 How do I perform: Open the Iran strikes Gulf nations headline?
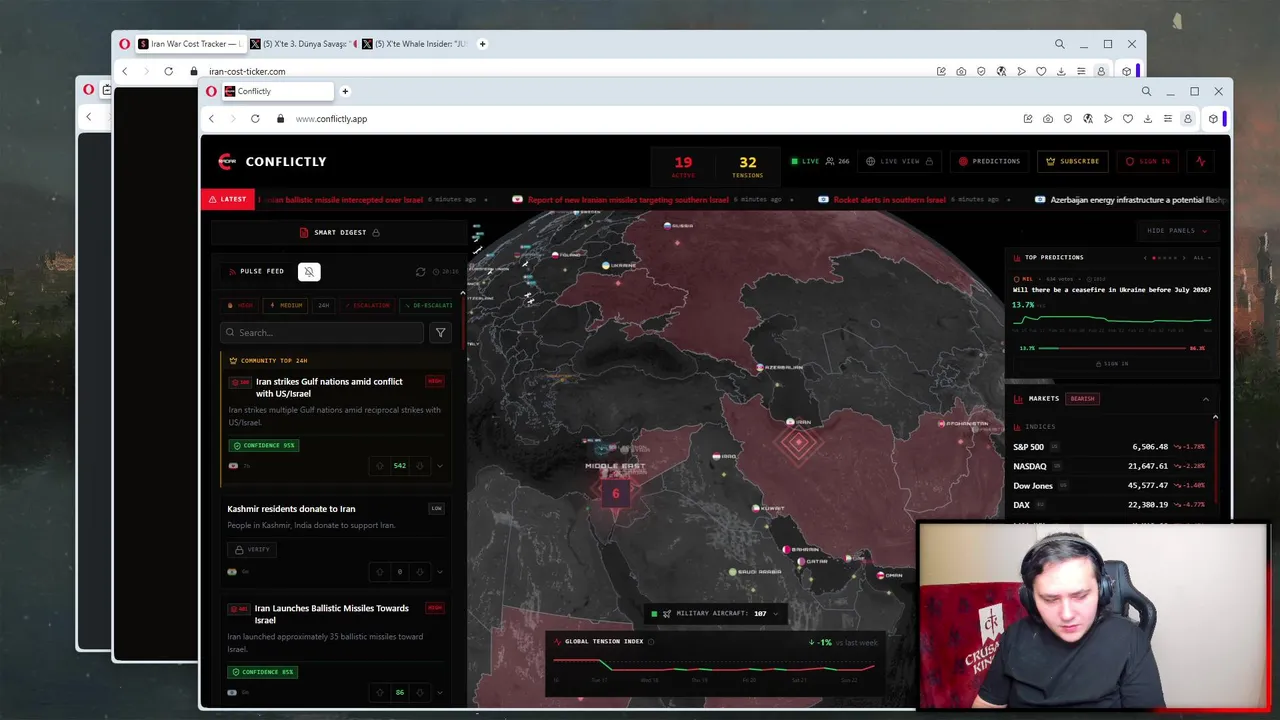pos(329,387)
